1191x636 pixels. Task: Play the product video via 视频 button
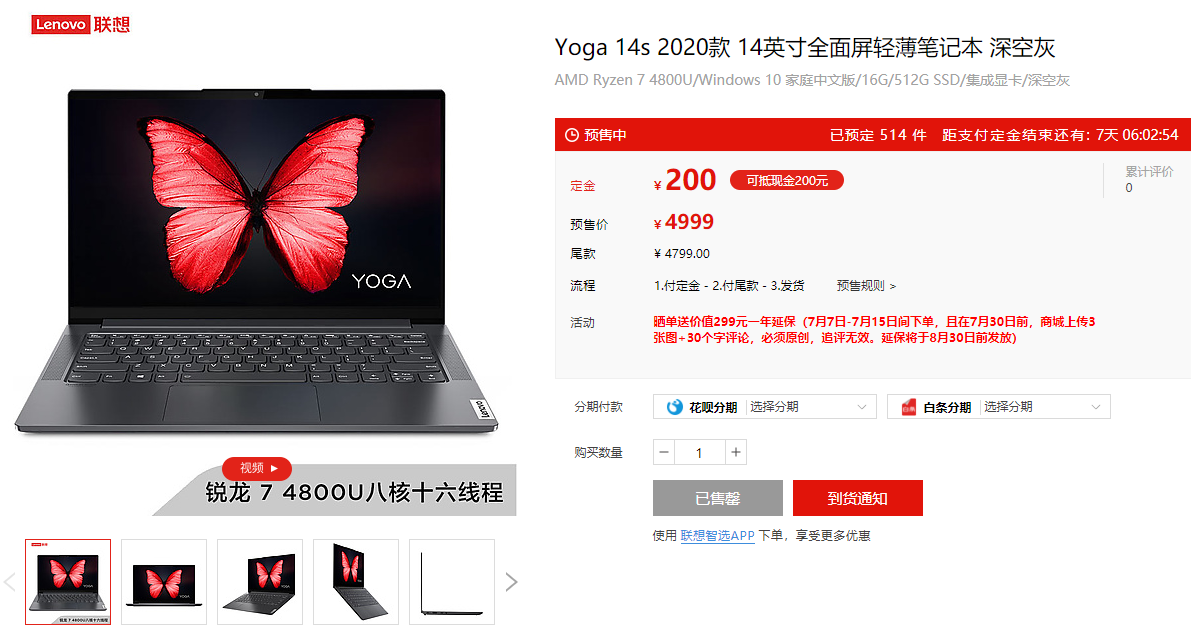click(x=257, y=468)
